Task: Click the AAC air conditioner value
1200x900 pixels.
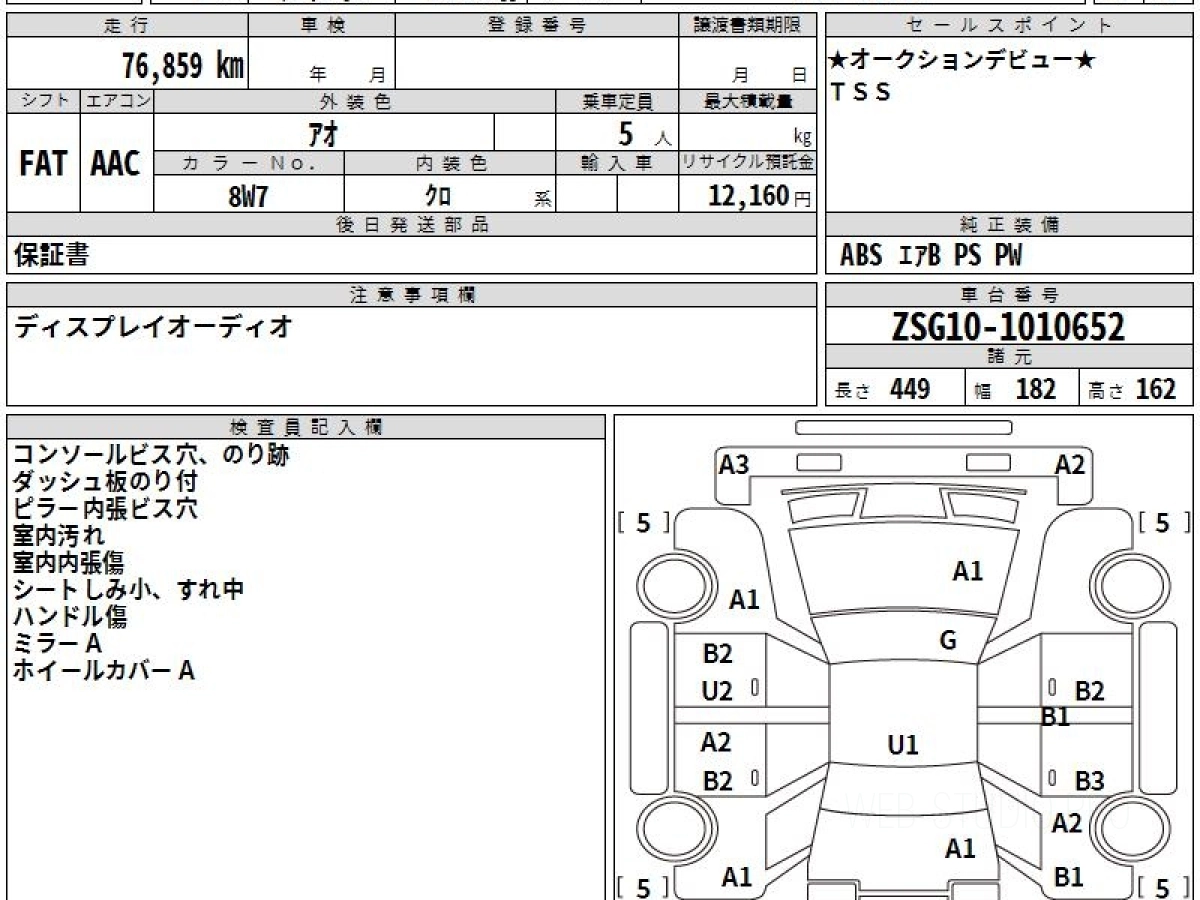Action: click(116, 164)
